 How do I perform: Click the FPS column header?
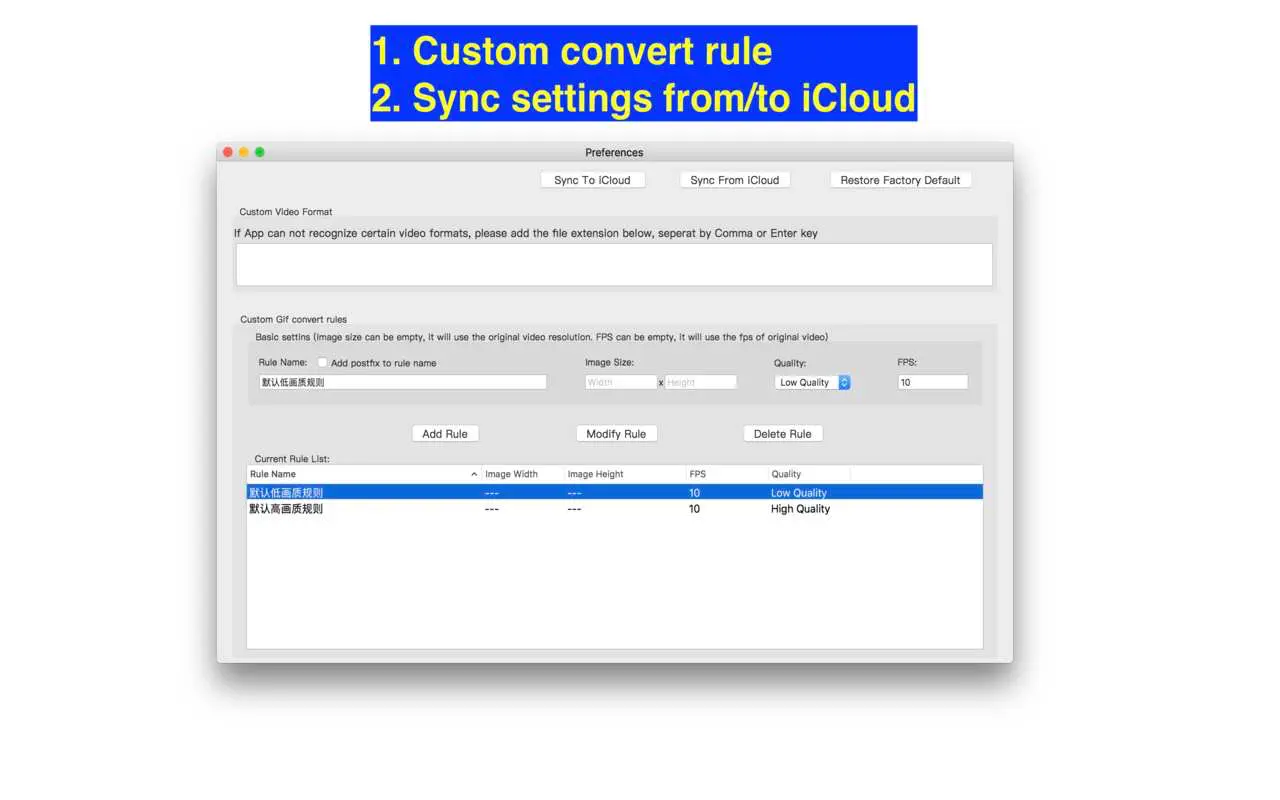pyautogui.click(x=724, y=474)
